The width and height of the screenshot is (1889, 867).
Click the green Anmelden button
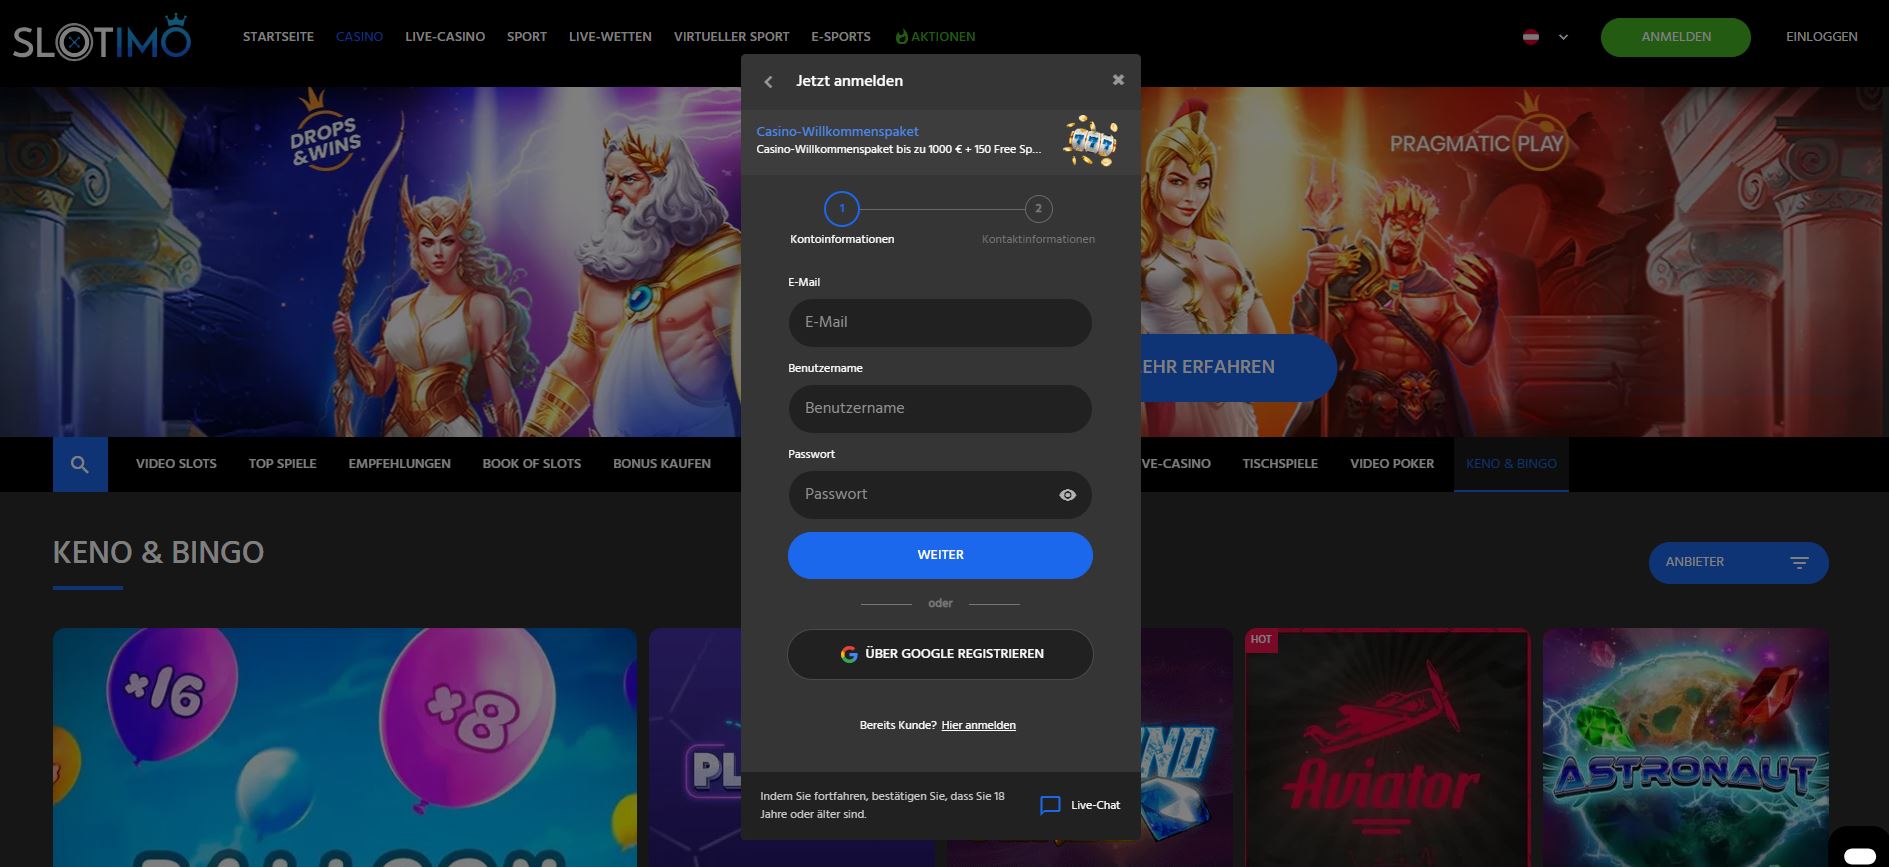(1675, 37)
